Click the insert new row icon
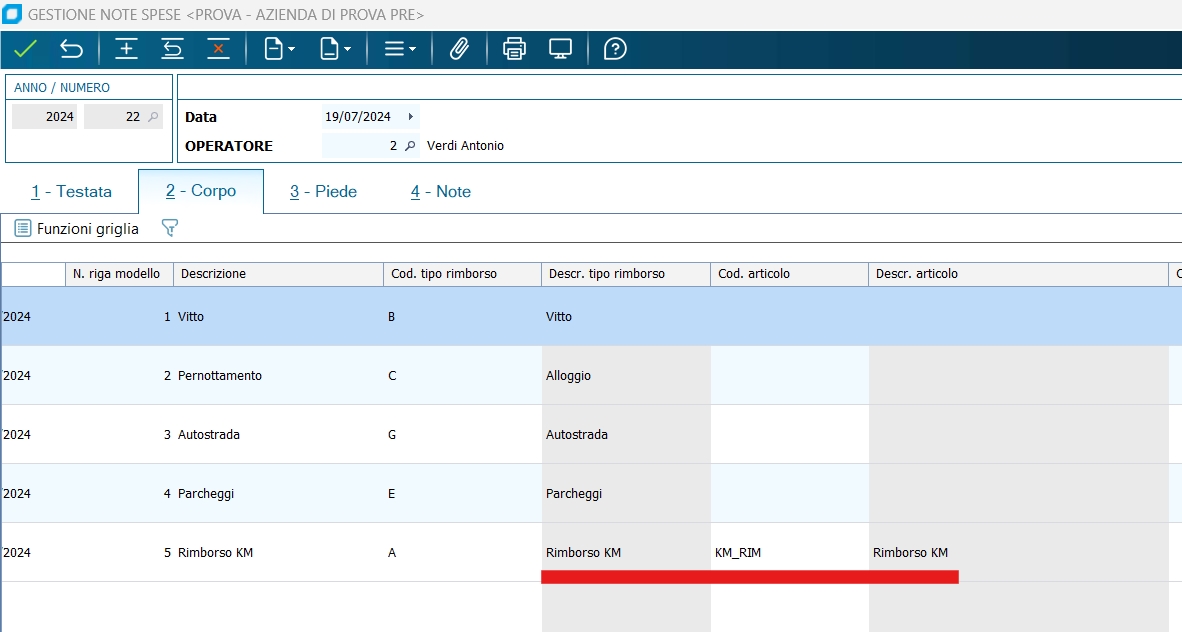Image resolution: width=1182 pixels, height=632 pixels. [x=126, y=49]
